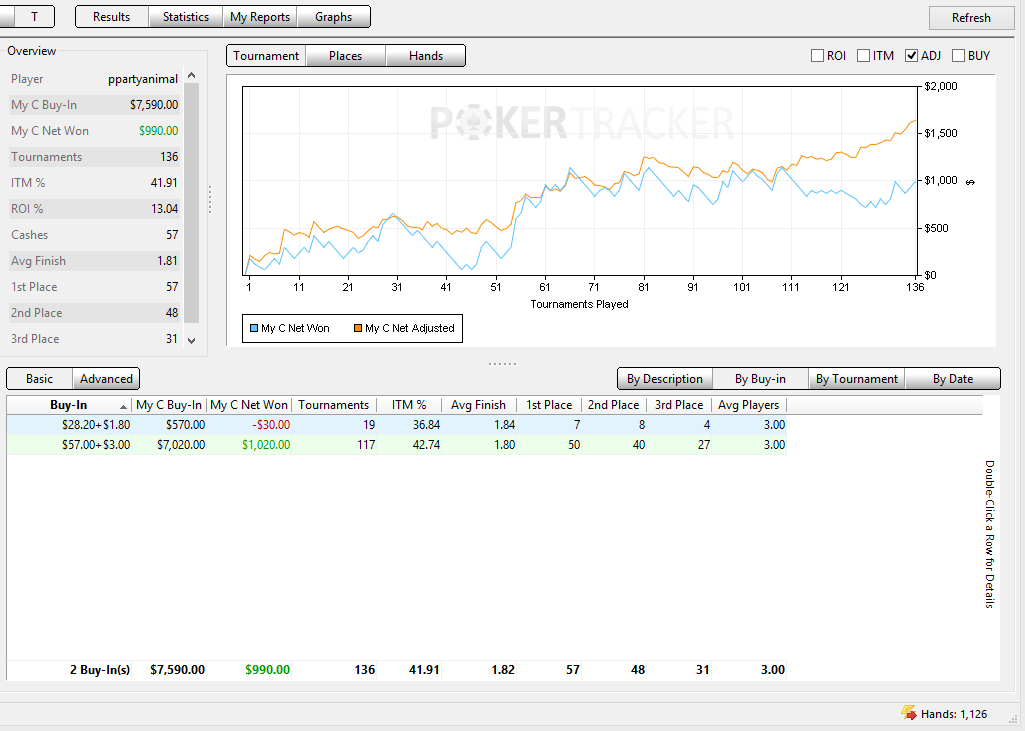Enable the BUY checkbox
Viewport: 1025px width, 731px height.
(958, 56)
